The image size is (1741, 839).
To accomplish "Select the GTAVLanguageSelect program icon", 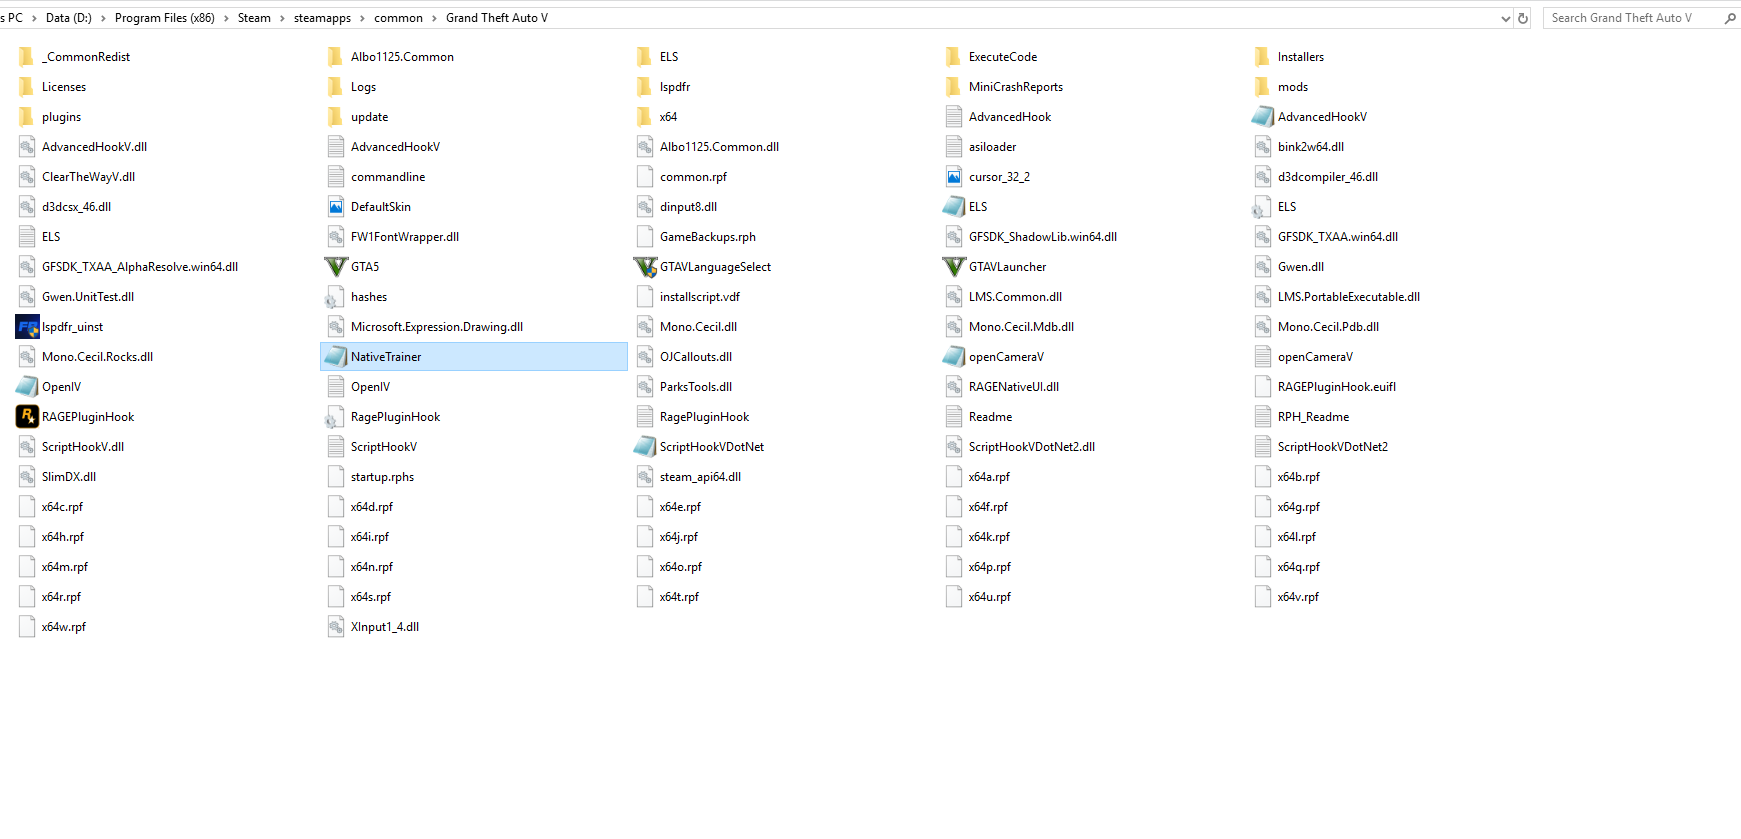I will tap(645, 267).
